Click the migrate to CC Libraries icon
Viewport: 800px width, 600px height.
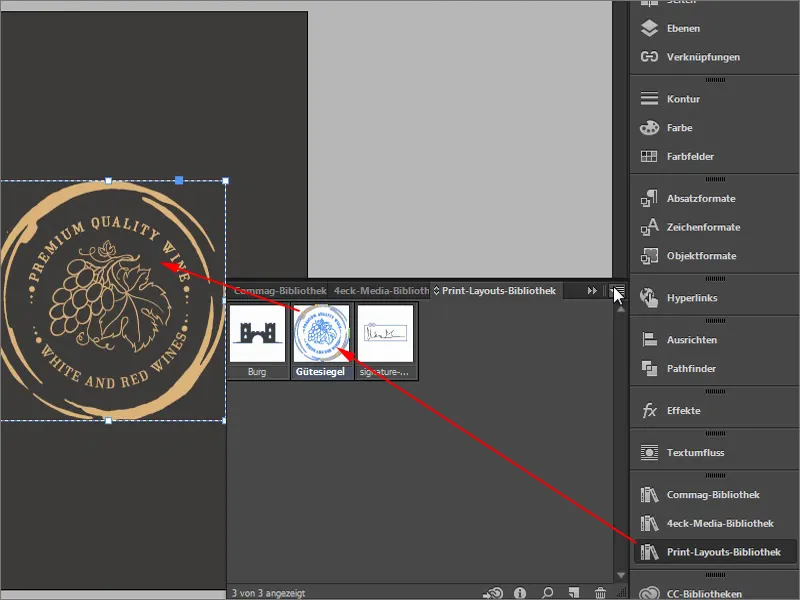click(x=493, y=593)
